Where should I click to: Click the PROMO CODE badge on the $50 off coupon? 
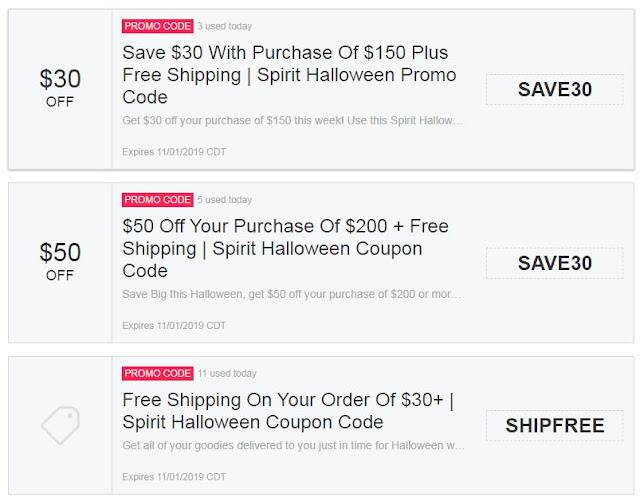[157, 200]
